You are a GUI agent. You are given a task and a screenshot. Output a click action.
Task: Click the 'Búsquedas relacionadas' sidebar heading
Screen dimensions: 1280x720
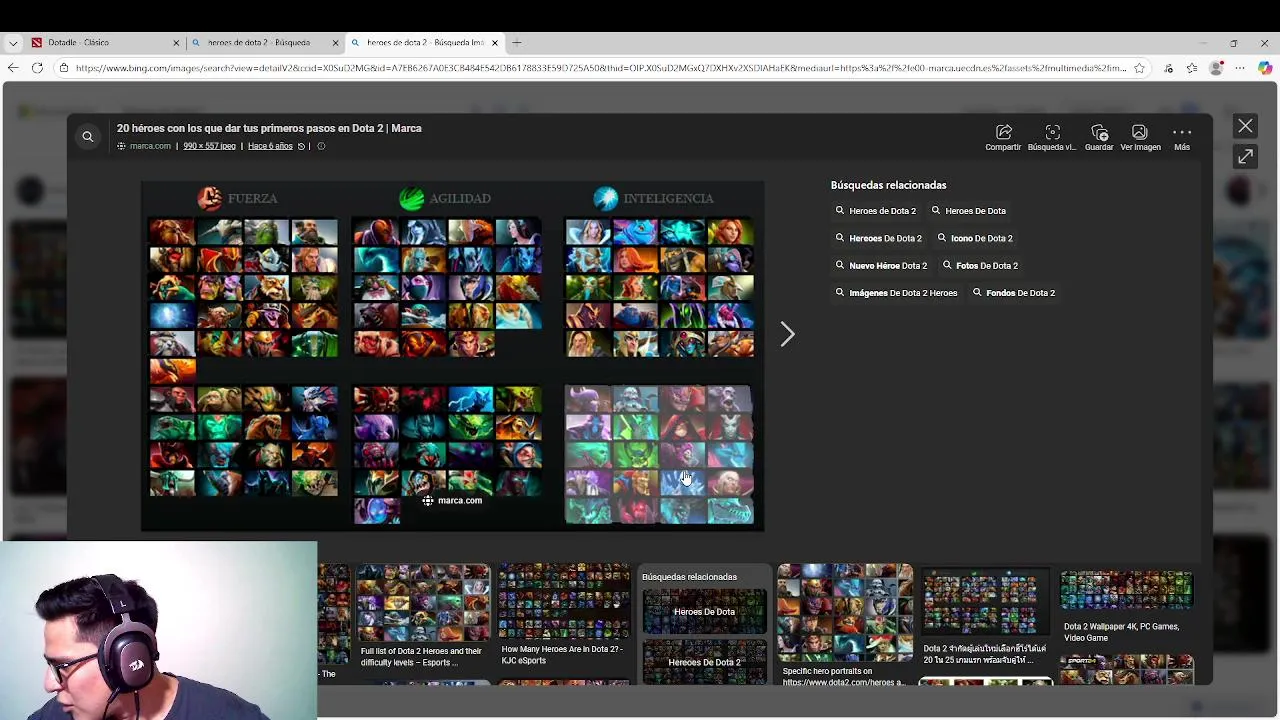pos(888,185)
